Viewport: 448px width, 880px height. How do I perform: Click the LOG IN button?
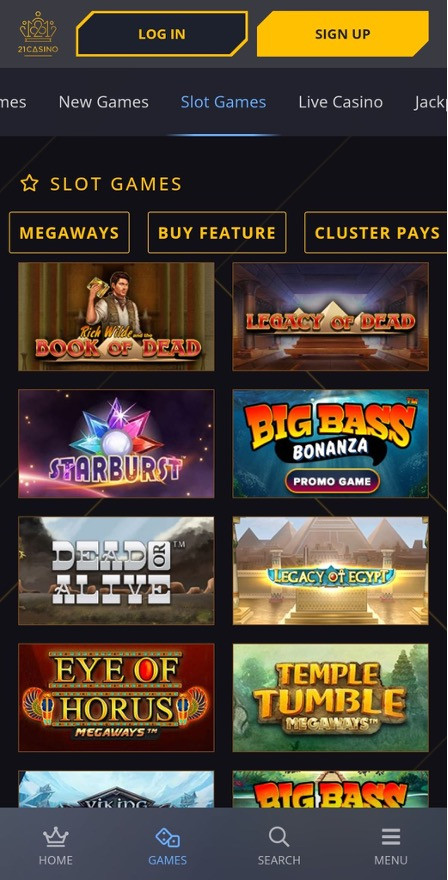[162, 34]
